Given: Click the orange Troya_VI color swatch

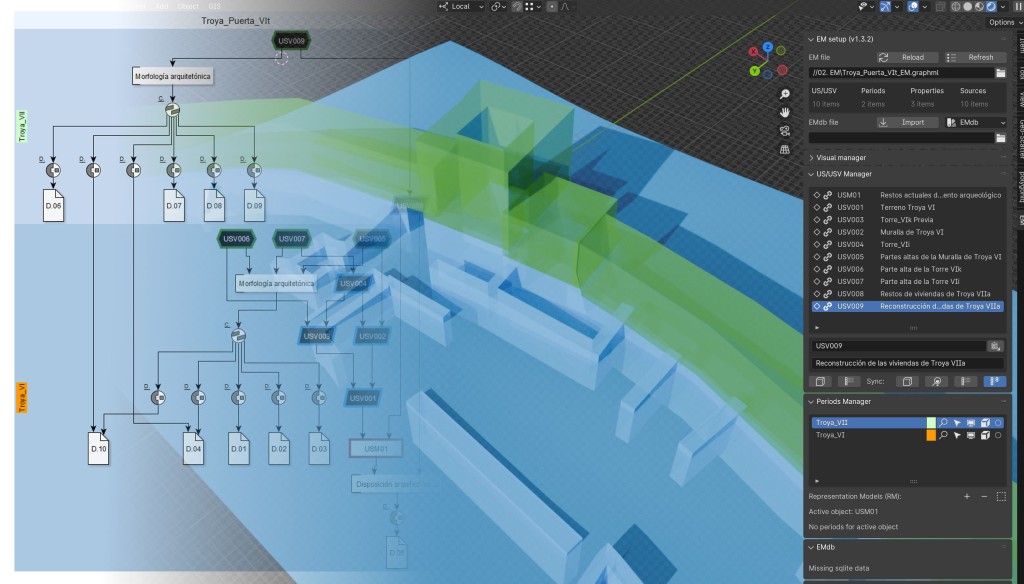Looking at the screenshot, I should [x=931, y=436].
